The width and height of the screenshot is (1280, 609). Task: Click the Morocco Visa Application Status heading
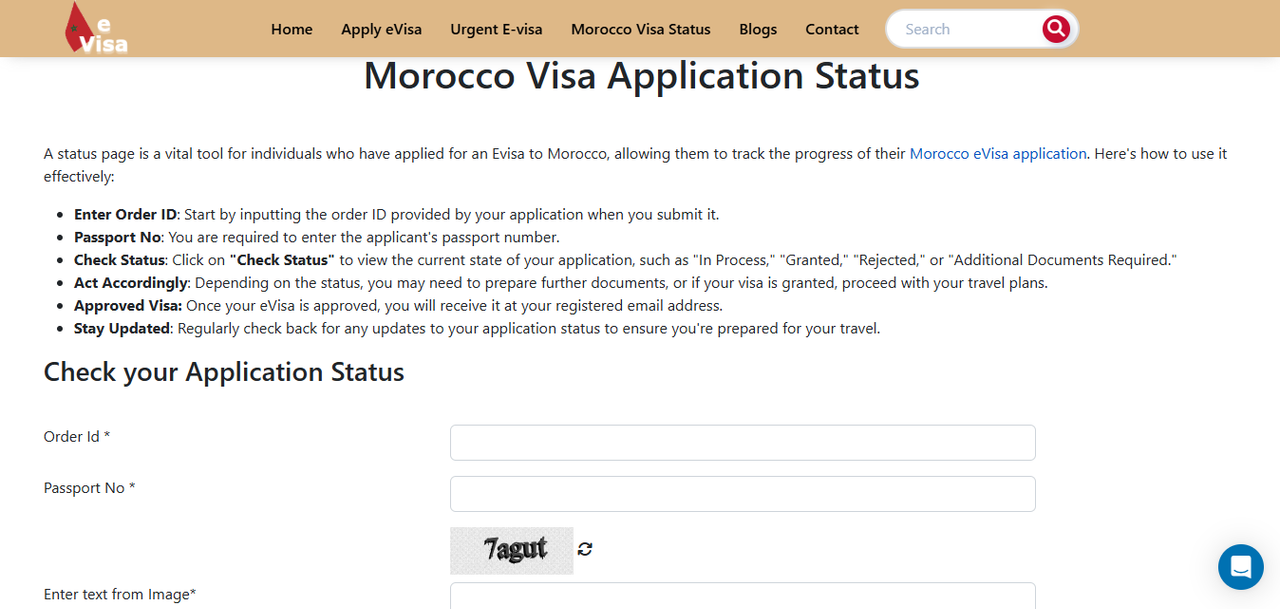pos(641,77)
